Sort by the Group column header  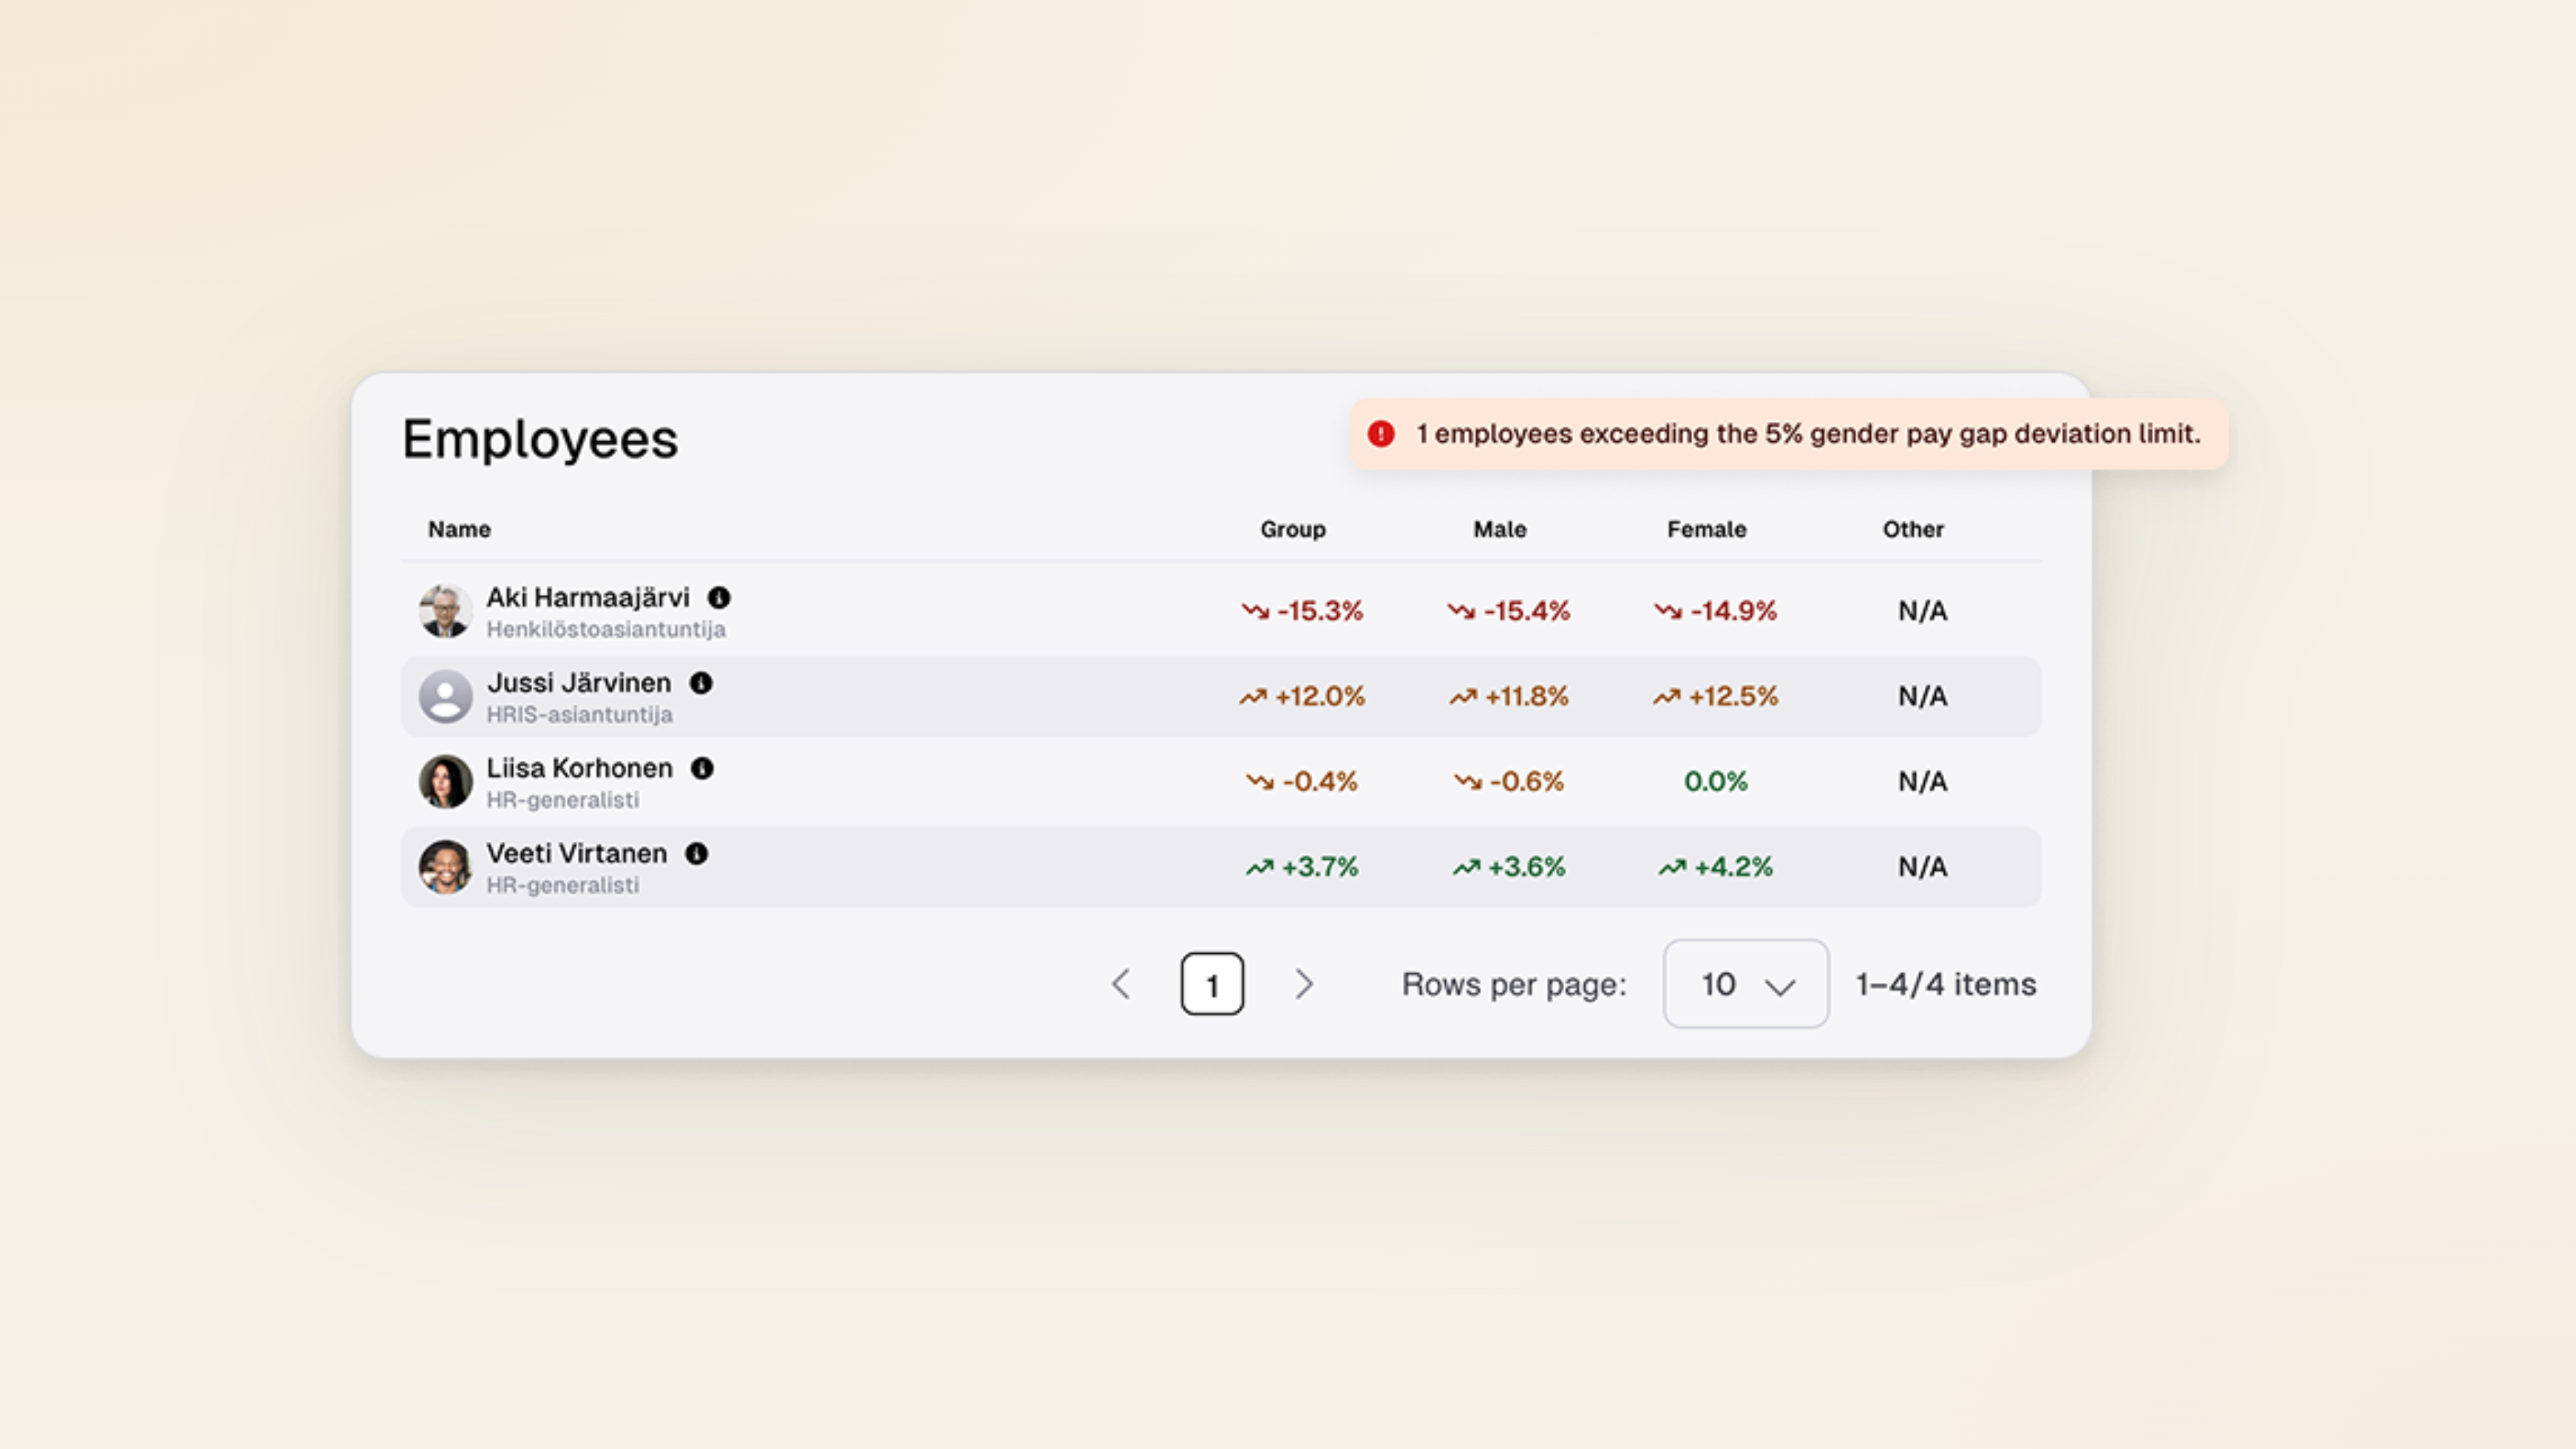1293,530
